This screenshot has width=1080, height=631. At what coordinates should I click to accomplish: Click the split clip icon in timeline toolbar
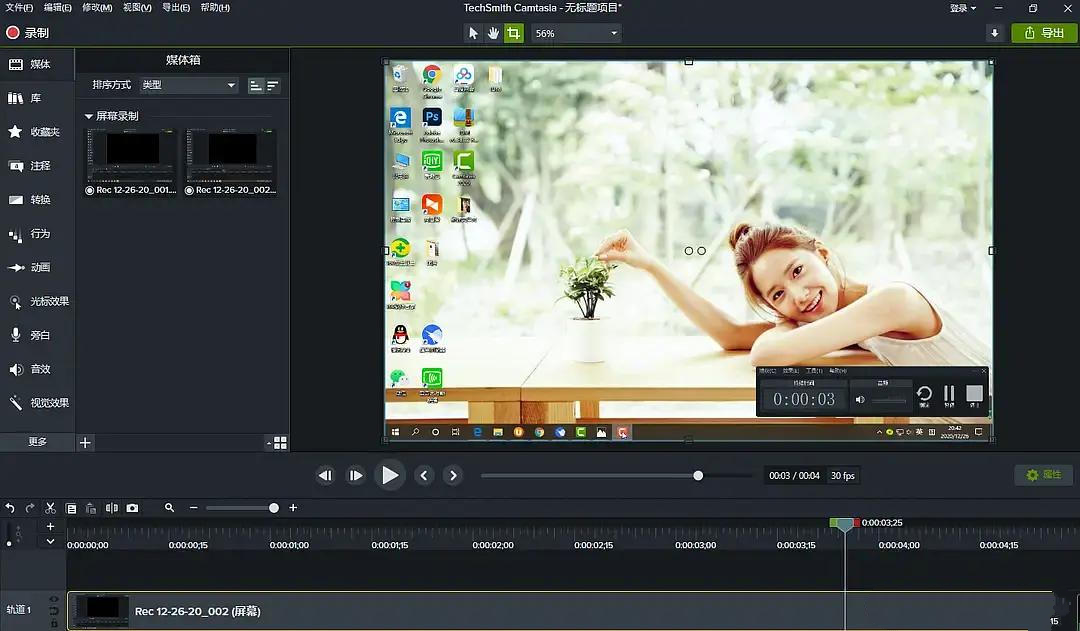[112, 508]
